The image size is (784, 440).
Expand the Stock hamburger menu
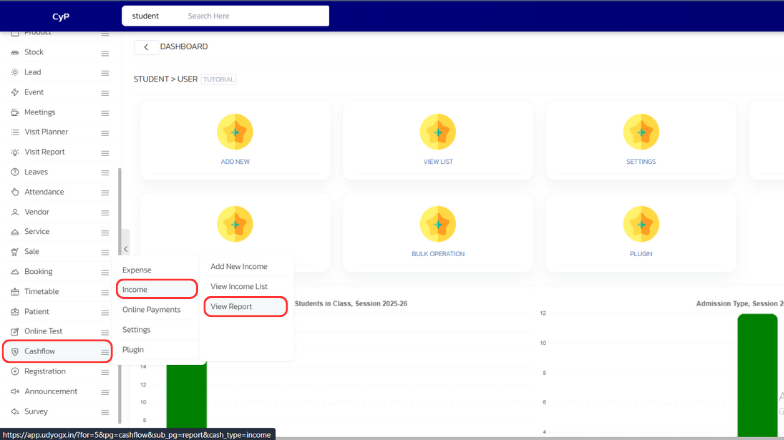[105, 52]
